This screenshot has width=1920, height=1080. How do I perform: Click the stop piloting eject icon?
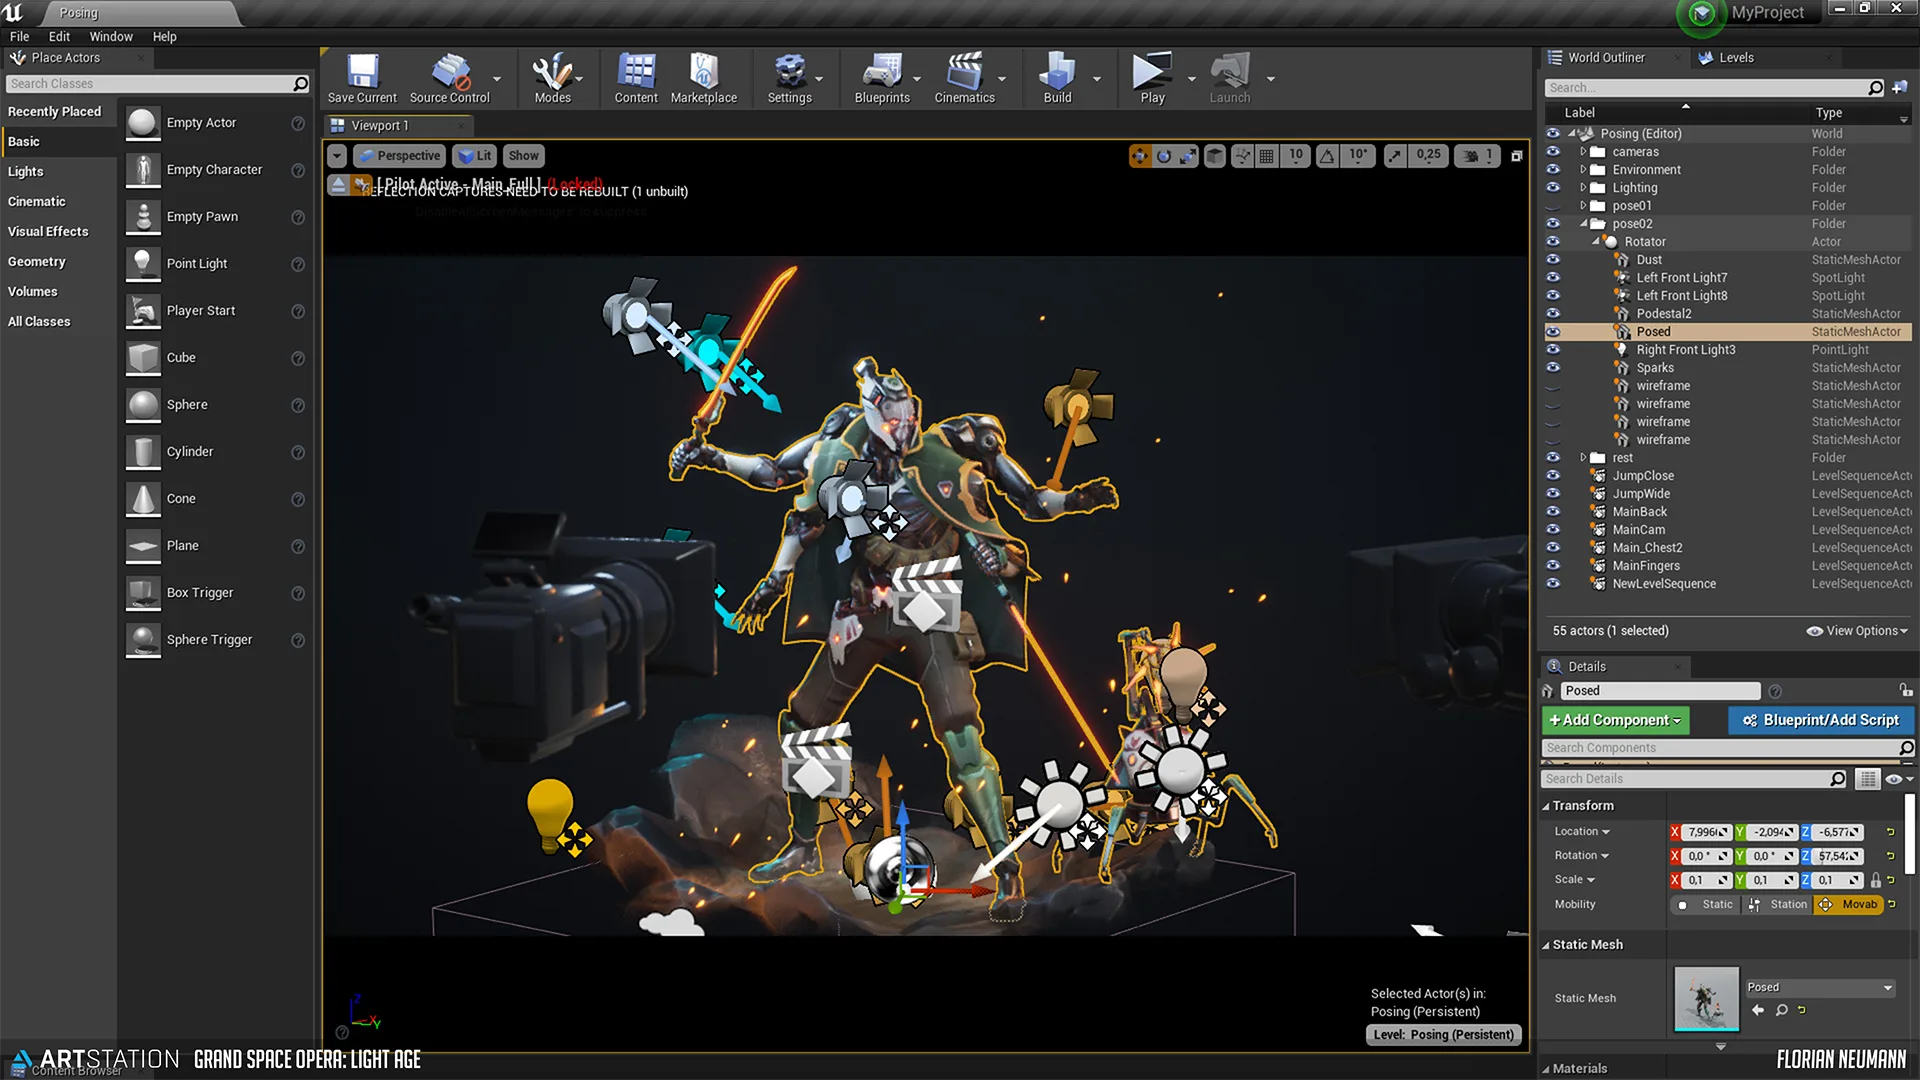[338, 186]
